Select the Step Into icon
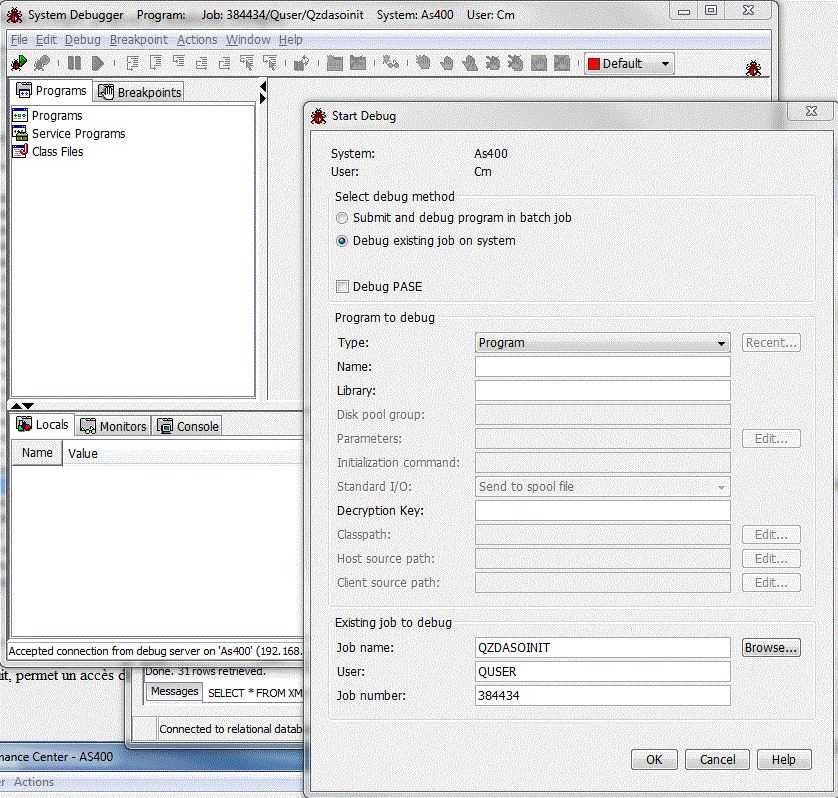Viewport: 838px width, 798px height. (x=133, y=62)
